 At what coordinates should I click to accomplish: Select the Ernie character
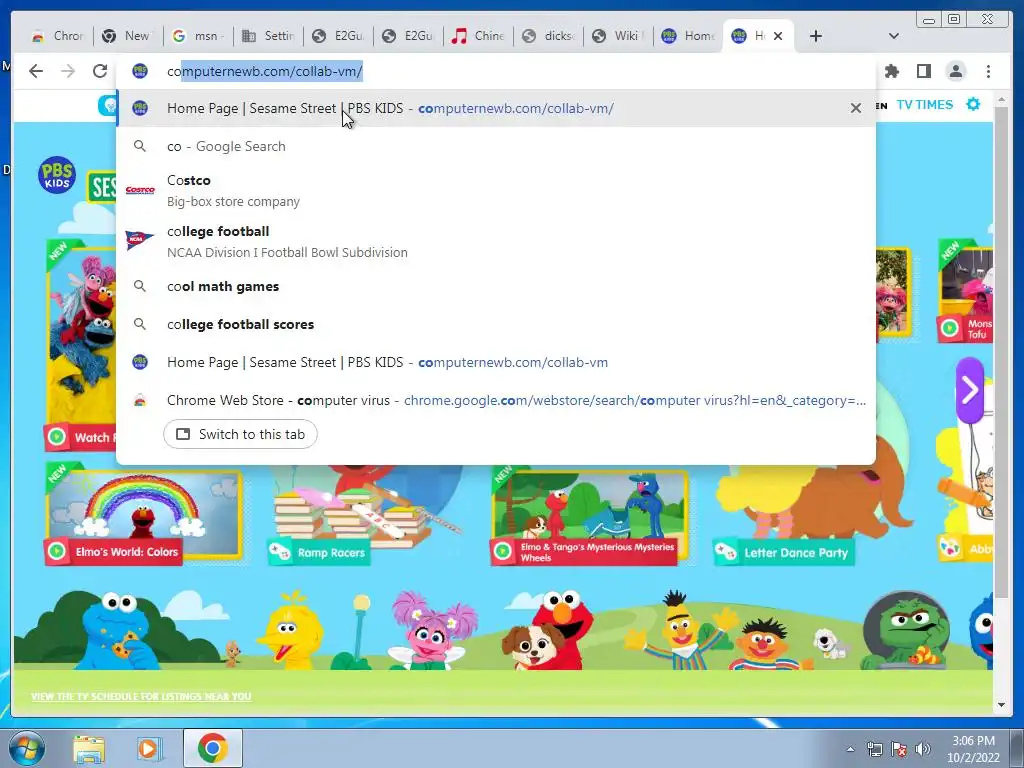(x=765, y=644)
